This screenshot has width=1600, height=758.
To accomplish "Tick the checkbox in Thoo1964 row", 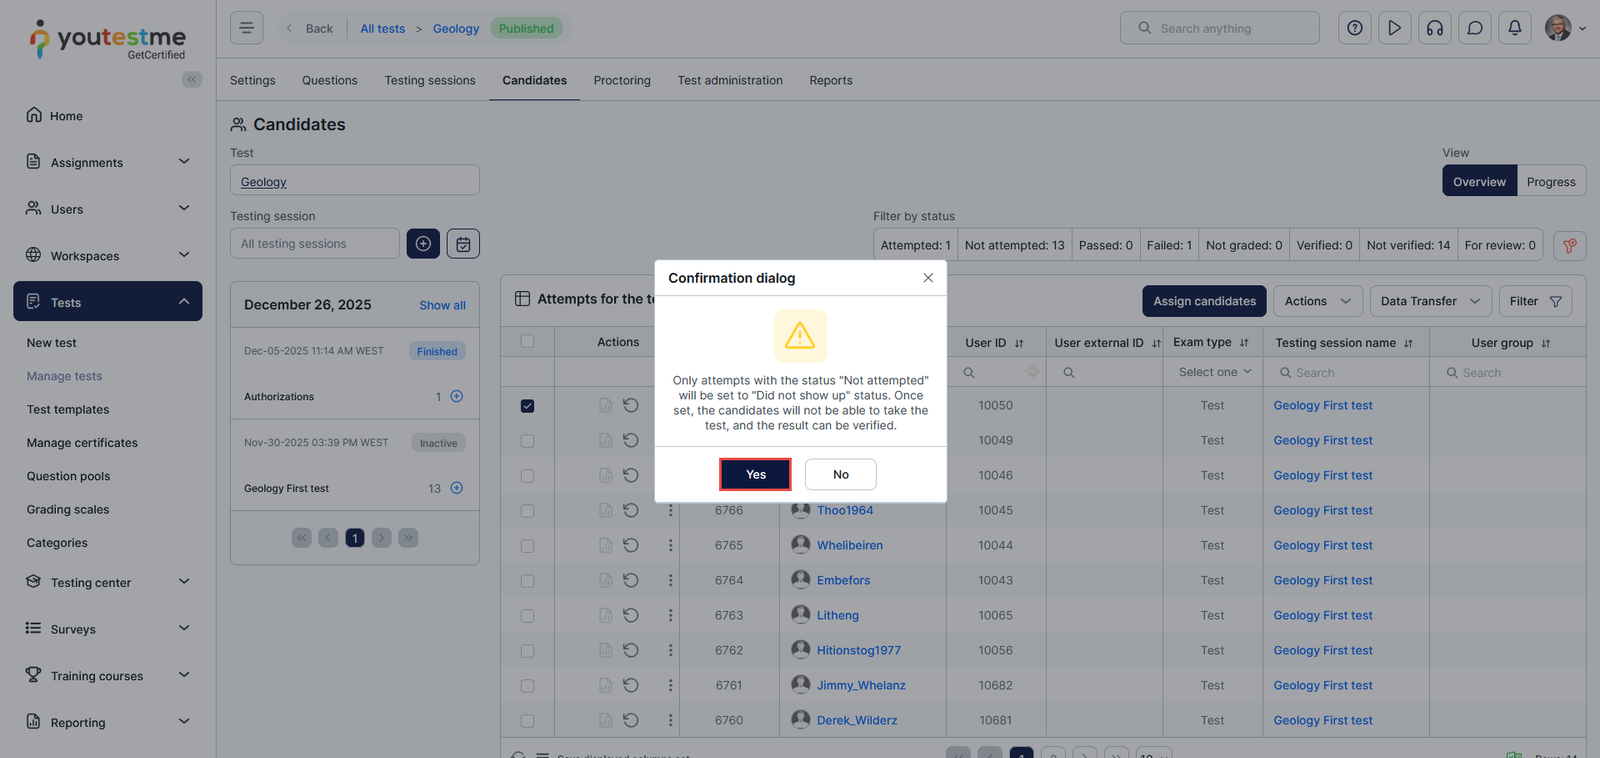I will tap(527, 511).
